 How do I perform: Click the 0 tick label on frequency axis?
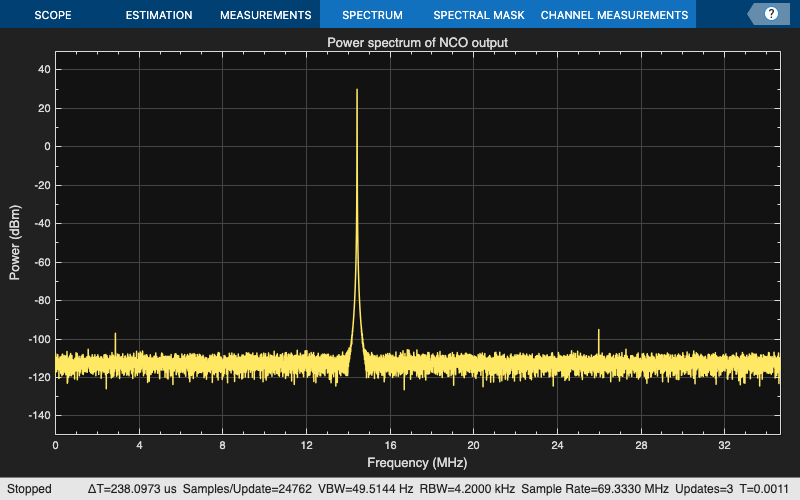coord(55,445)
